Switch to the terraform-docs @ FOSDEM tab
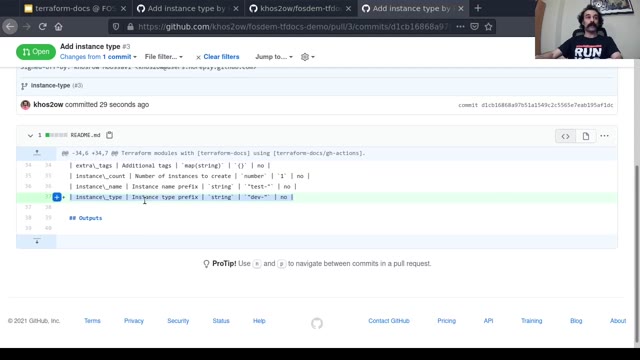This screenshot has height=360, width=640. (76, 9)
